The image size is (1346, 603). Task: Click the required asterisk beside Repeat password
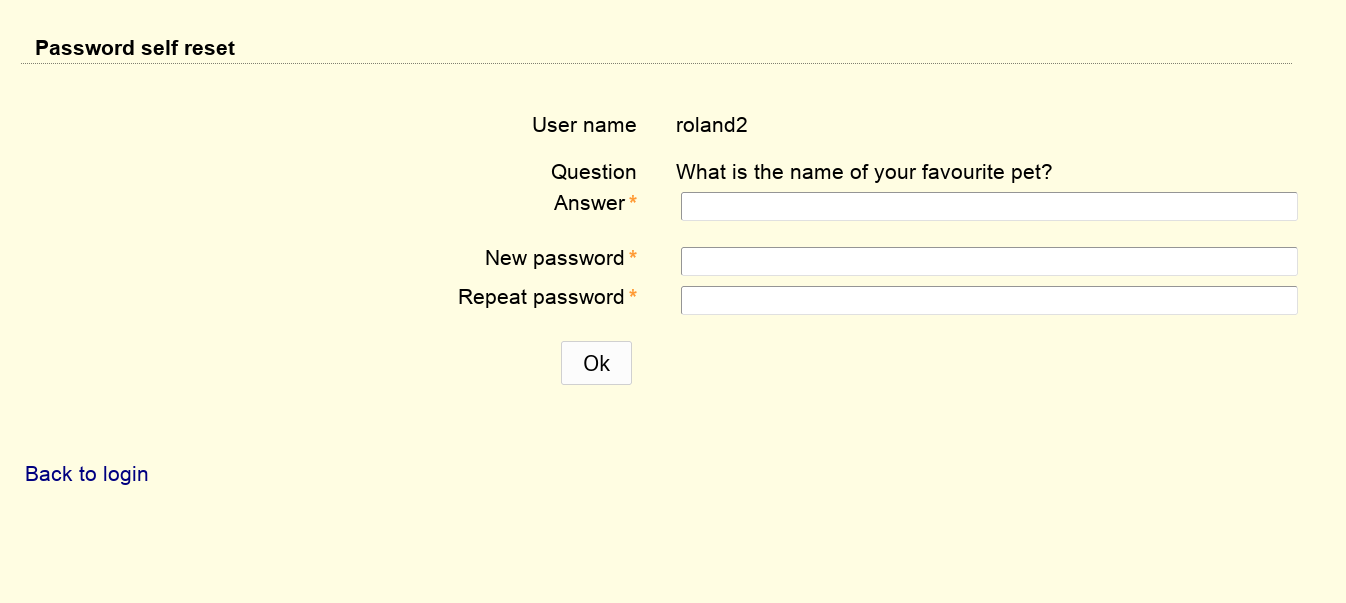tap(633, 298)
